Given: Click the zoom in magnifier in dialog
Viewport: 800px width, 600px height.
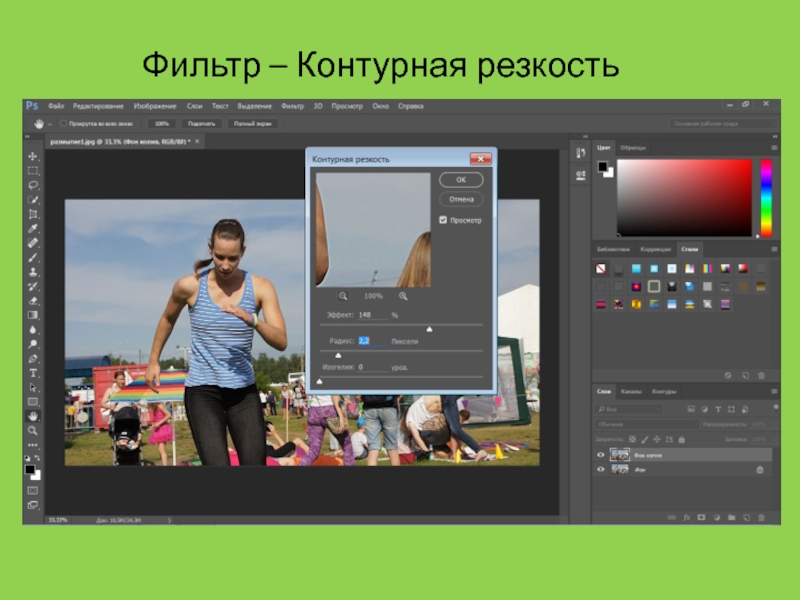Looking at the screenshot, I should [403, 296].
